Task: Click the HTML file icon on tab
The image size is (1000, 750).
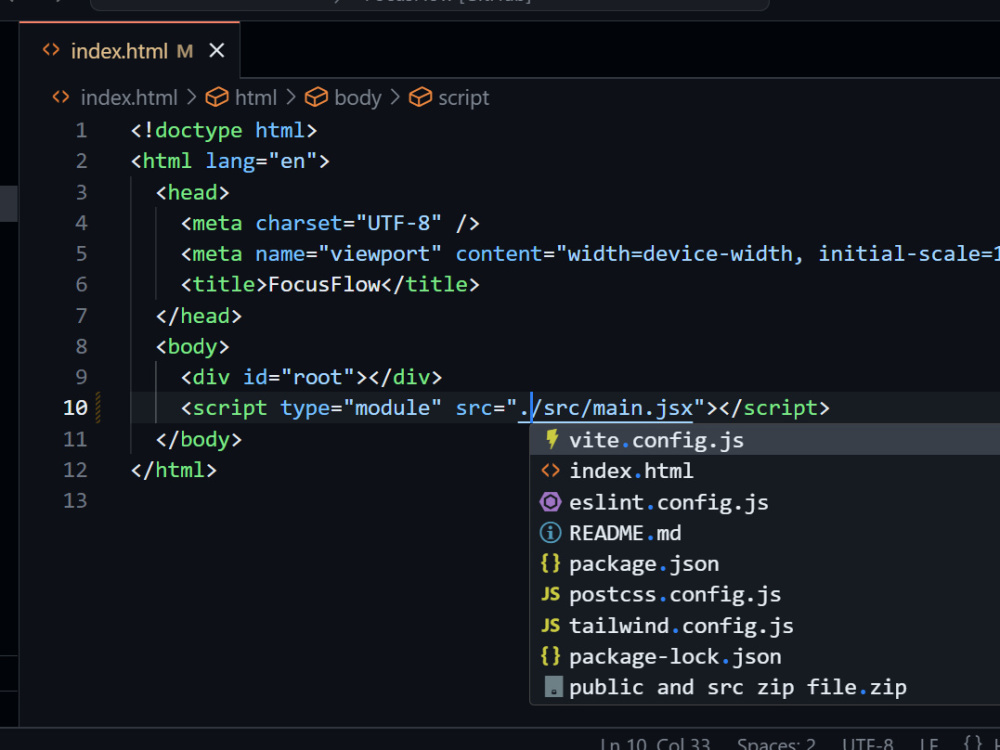Action: 51,50
